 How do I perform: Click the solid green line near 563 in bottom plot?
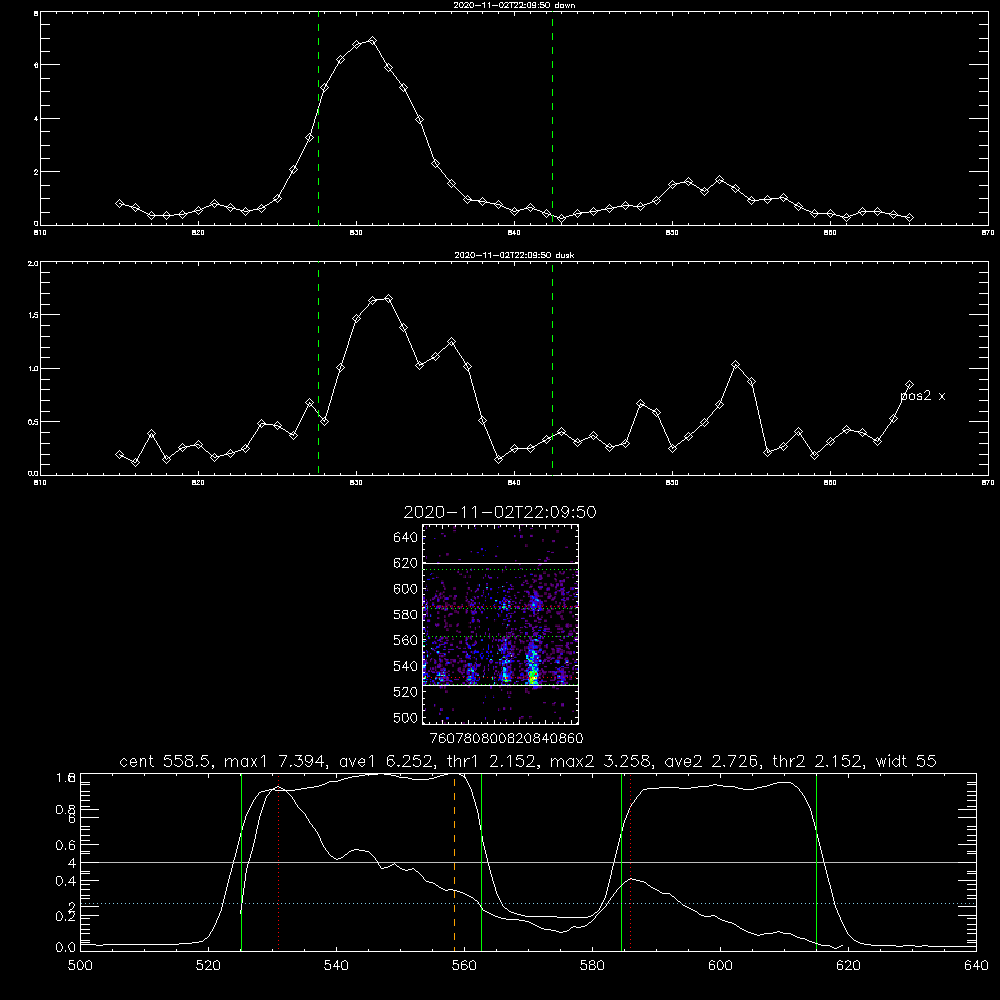click(x=481, y=861)
